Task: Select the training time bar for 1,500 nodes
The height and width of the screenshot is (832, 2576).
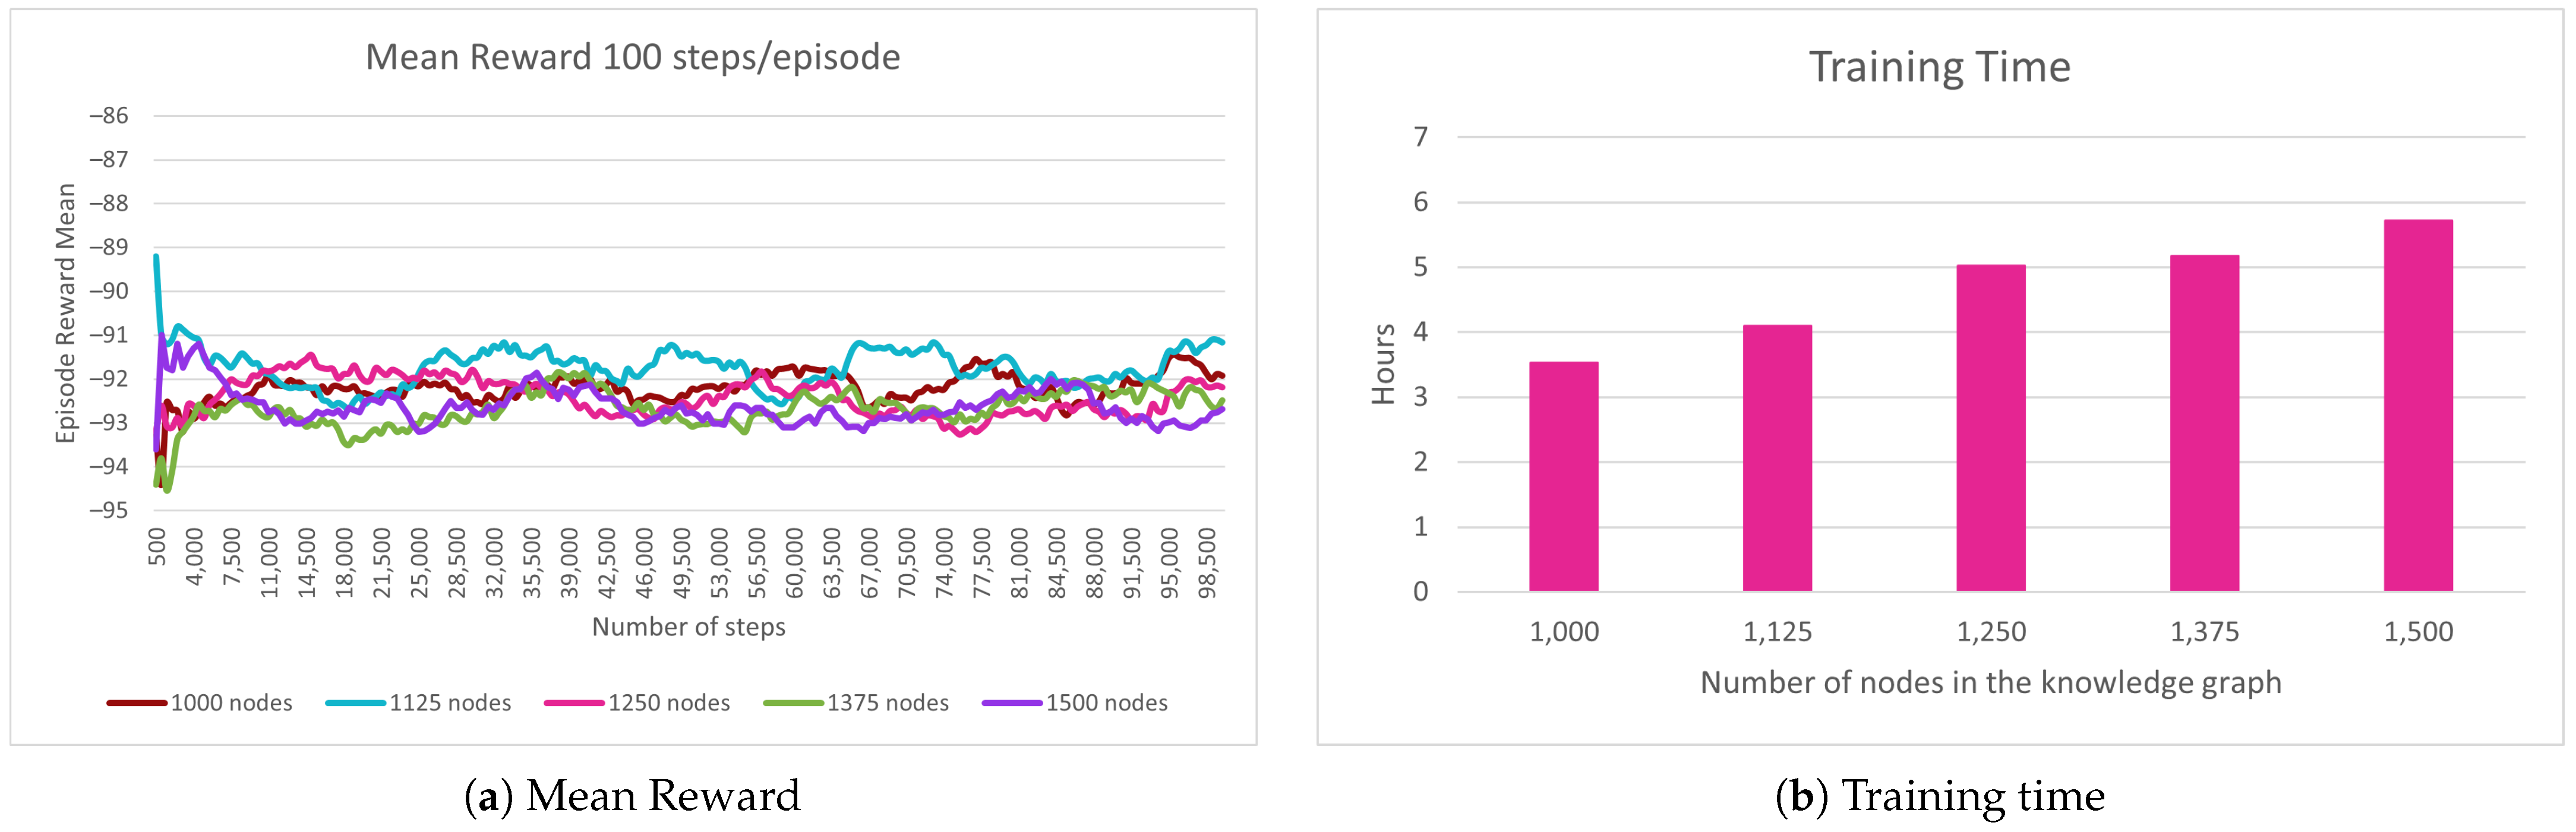Action: click(2418, 405)
